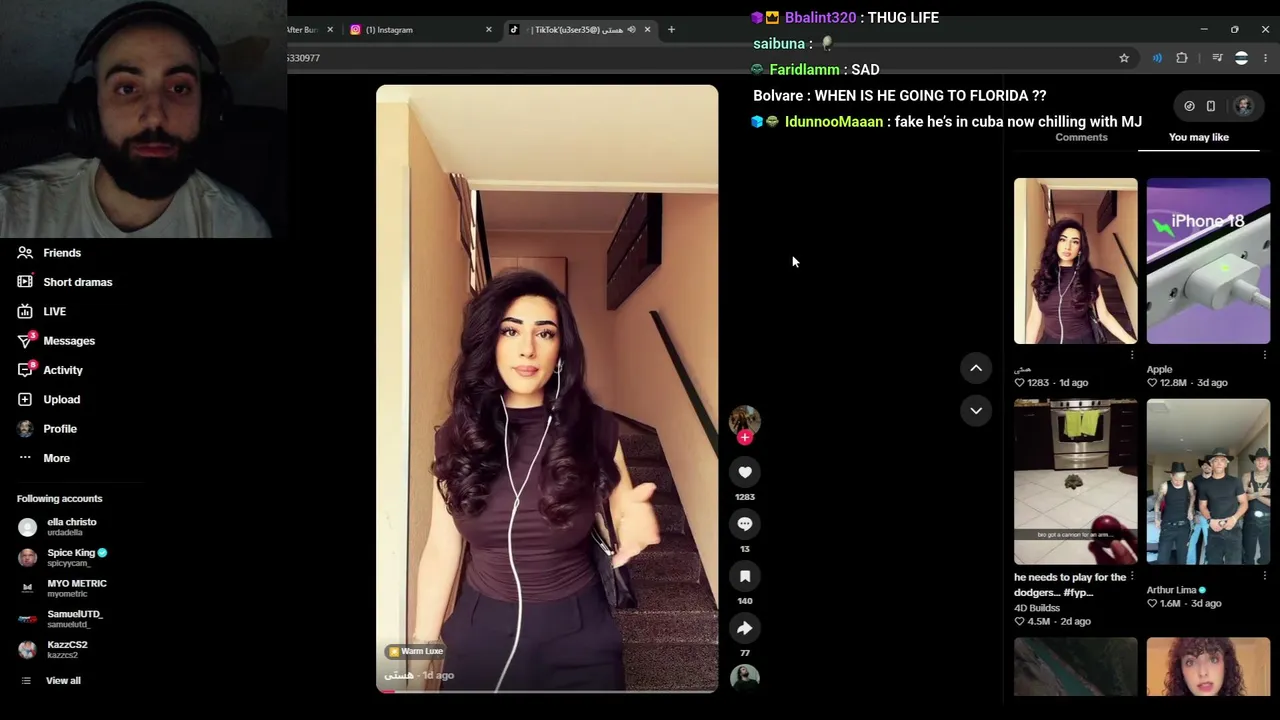Click the Arthur Lima creator name
This screenshot has height=720, width=1280.
[x=1171, y=590]
